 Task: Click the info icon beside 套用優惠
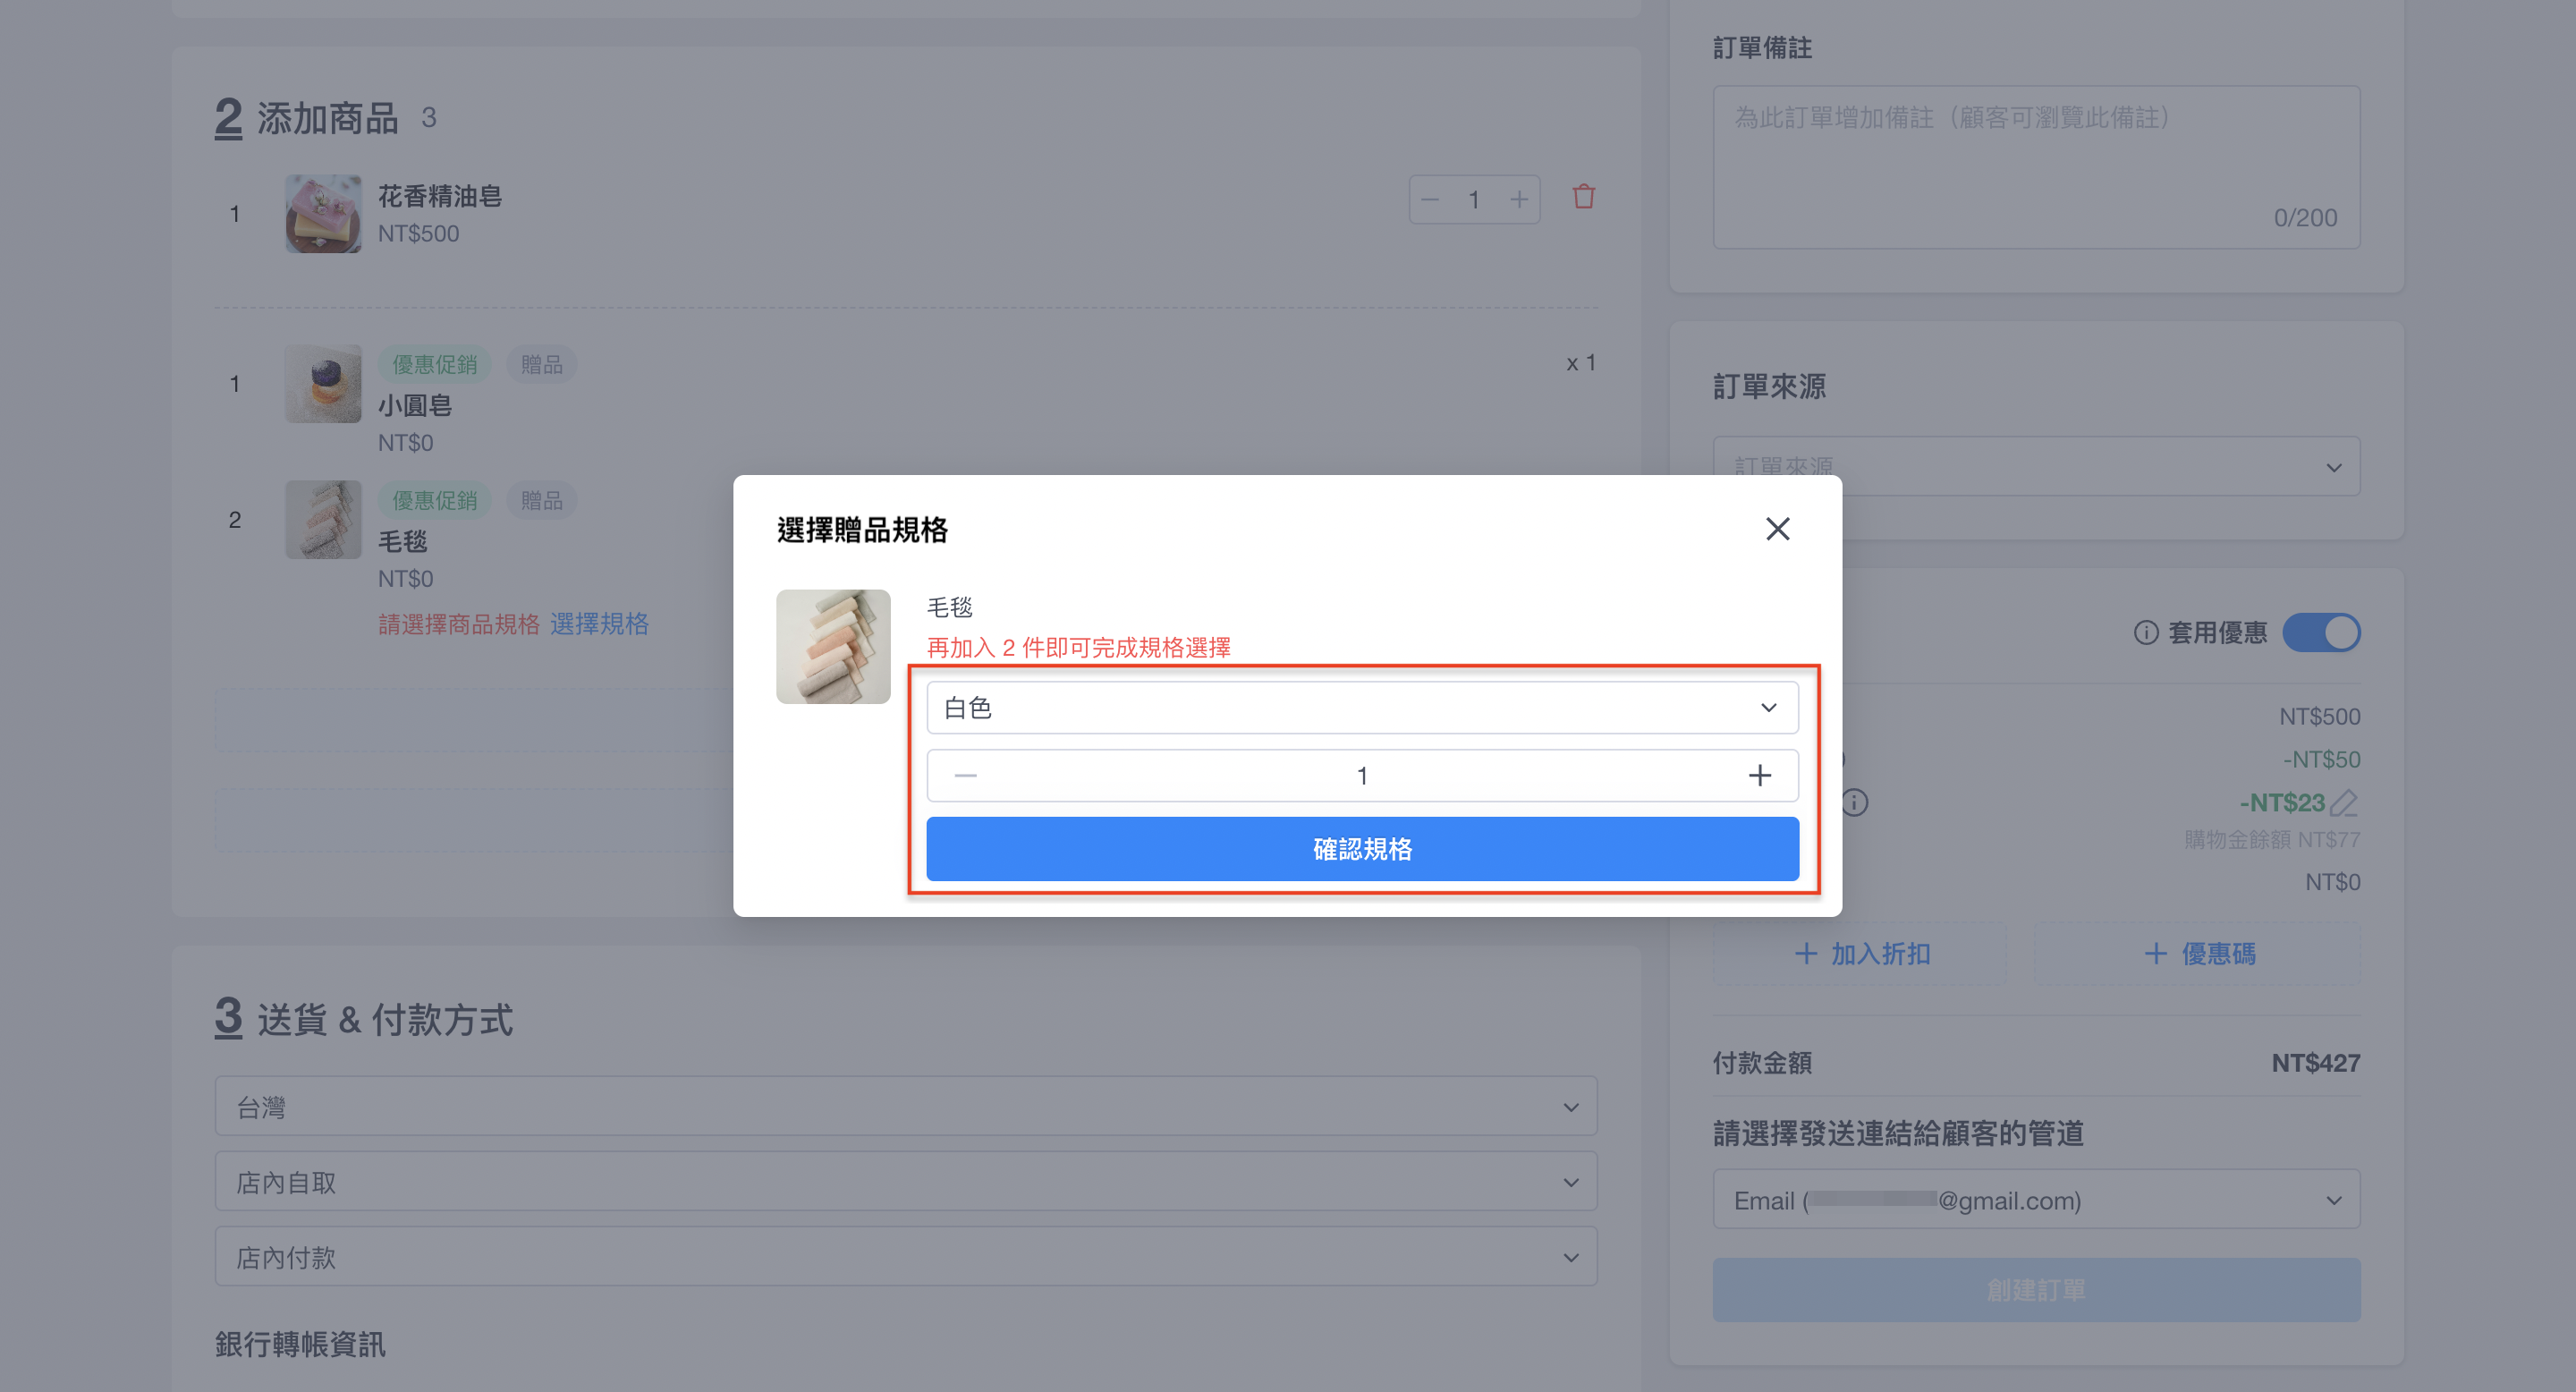point(2146,632)
